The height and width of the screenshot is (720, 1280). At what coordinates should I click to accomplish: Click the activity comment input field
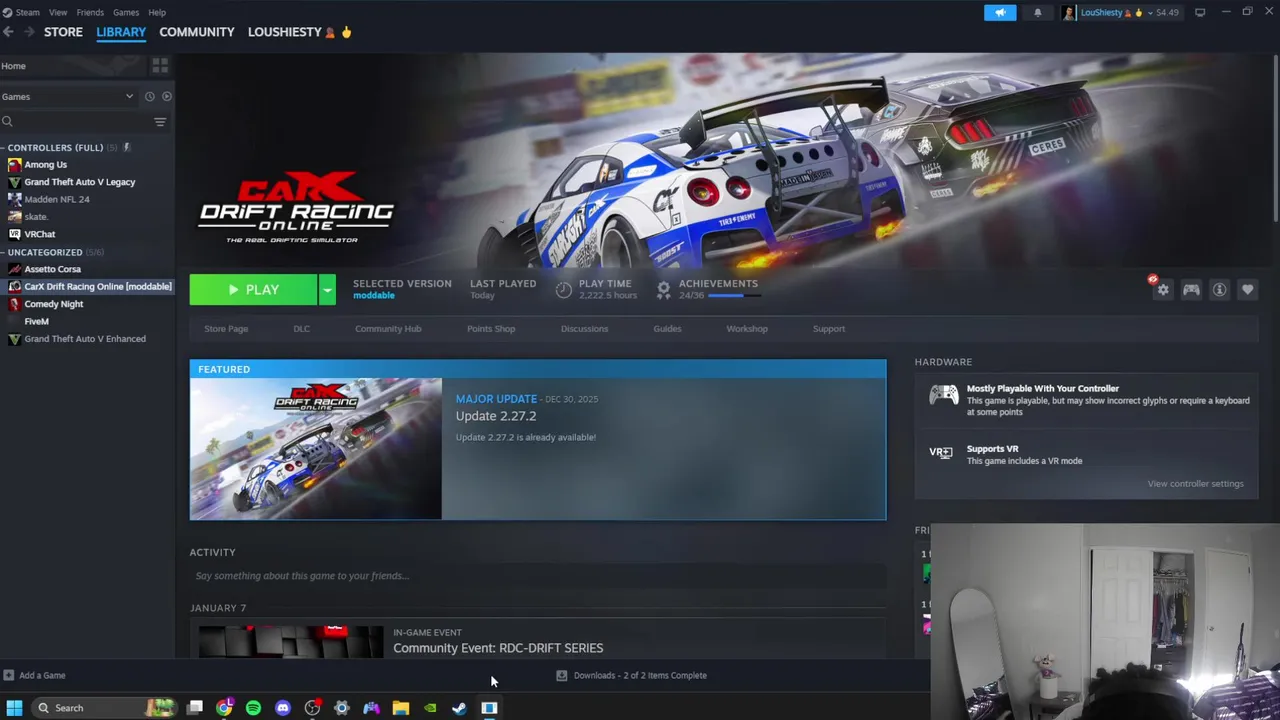tap(538, 576)
